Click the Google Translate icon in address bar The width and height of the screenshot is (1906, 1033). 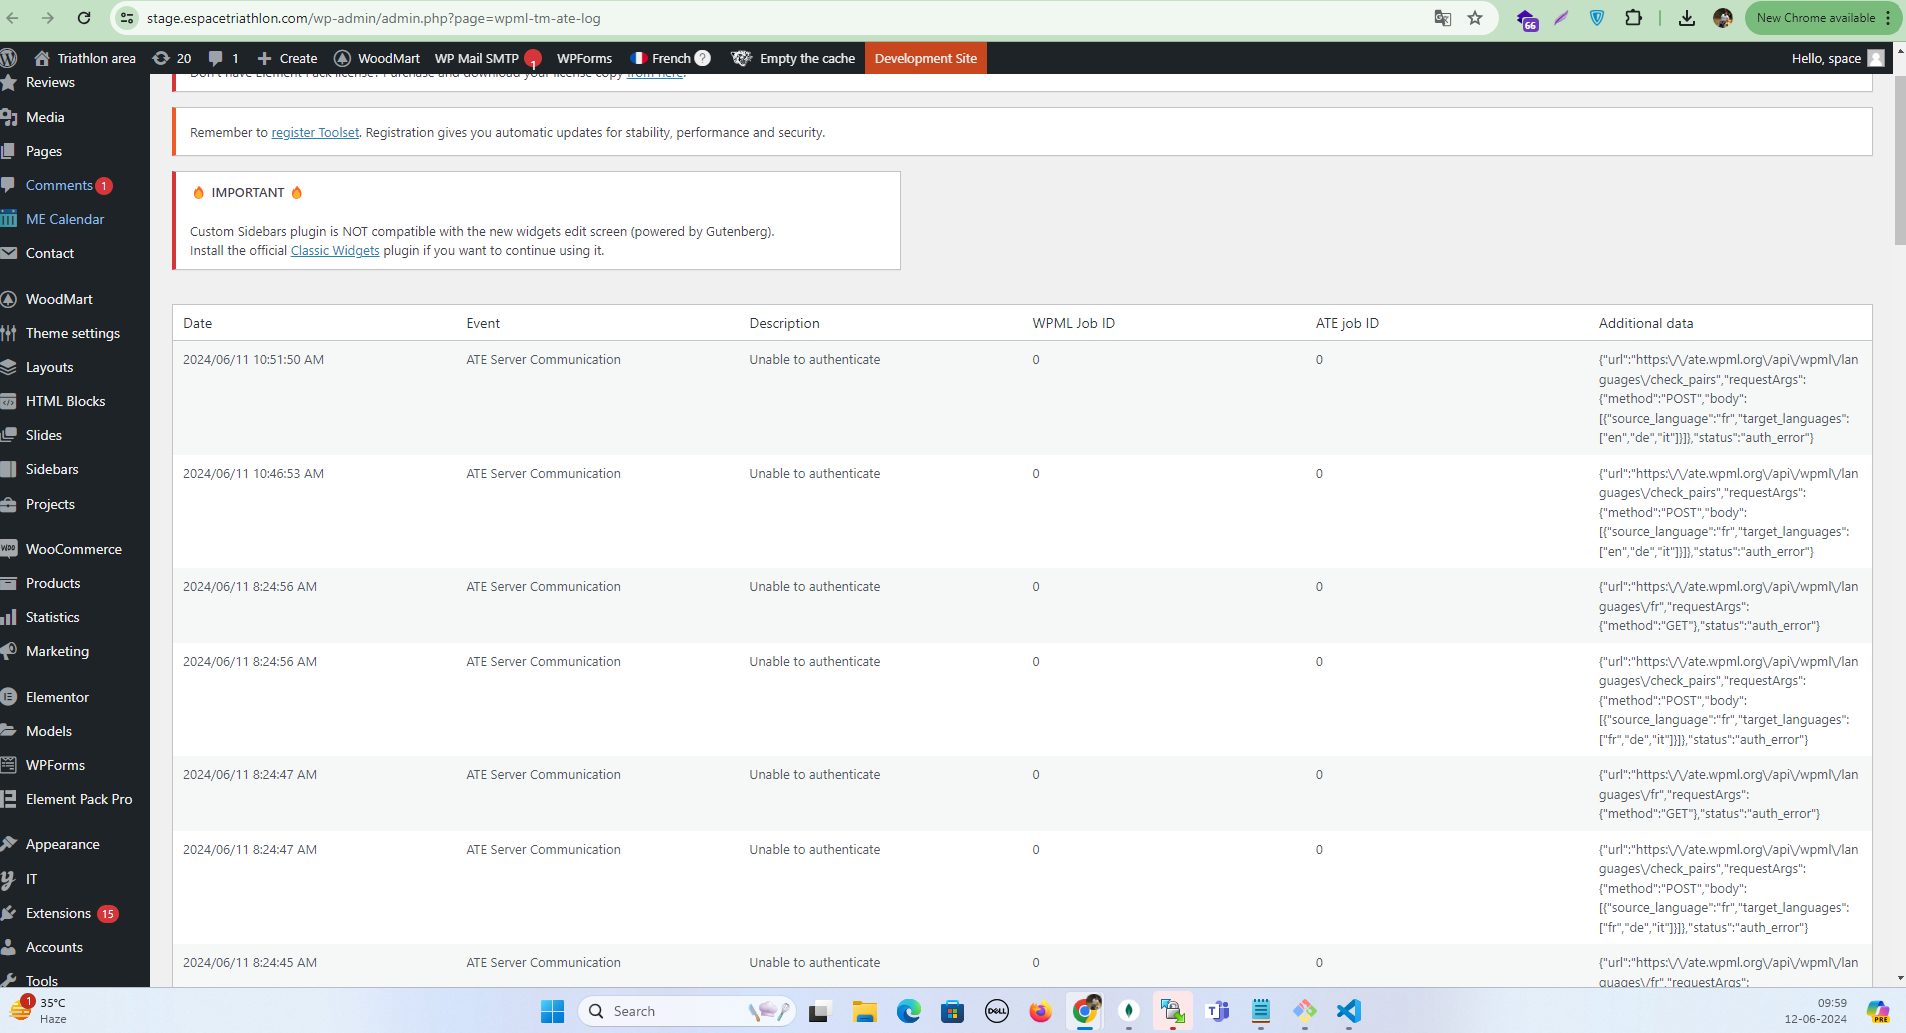tap(1442, 18)
